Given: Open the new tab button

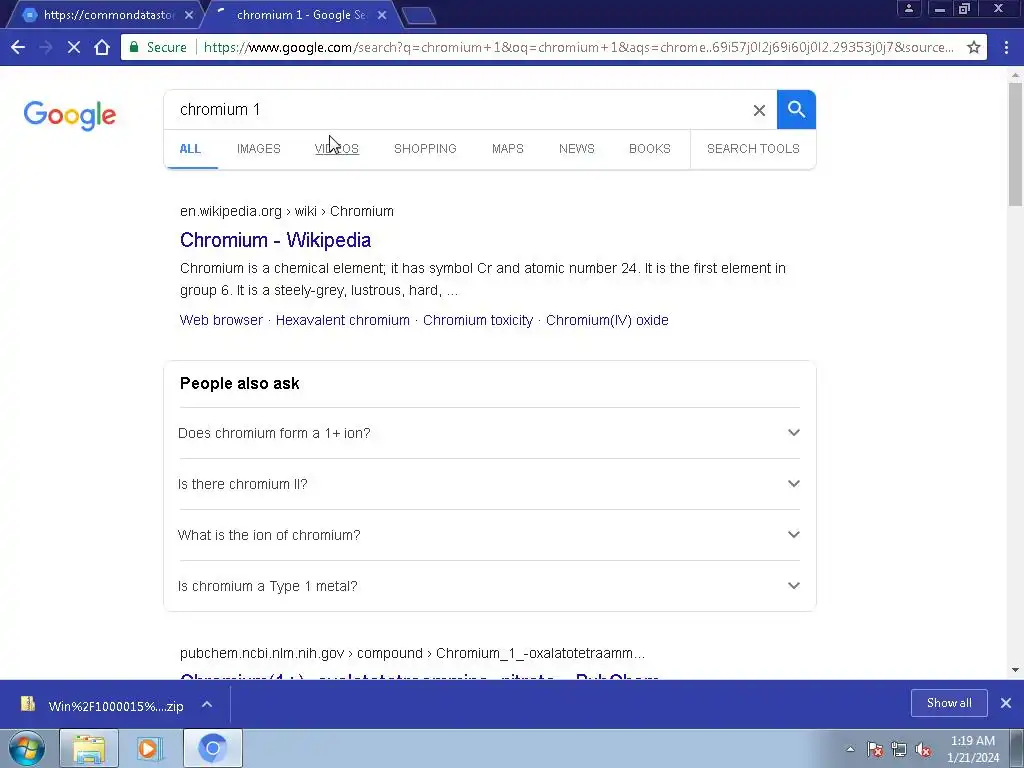Looking at the screenshot, I should point(419,16).
